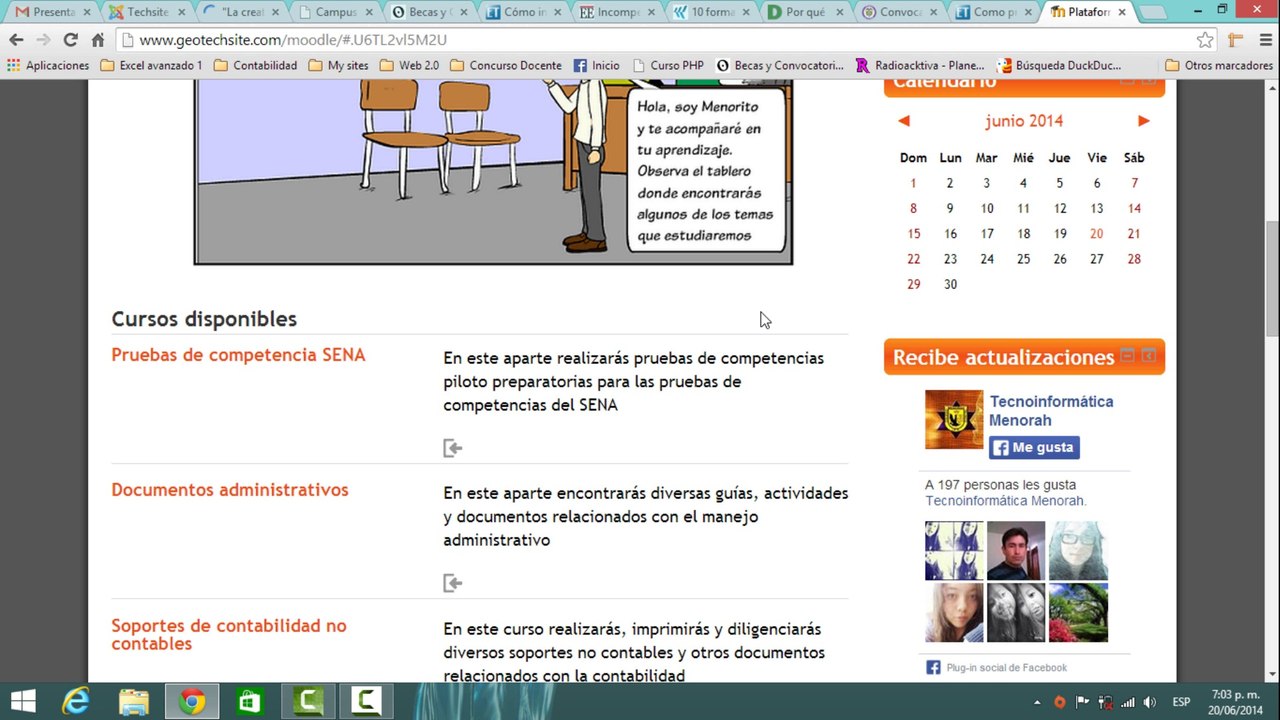Open the garden photo in Facebook widget
The width and height of the screenshot is (1280, 720).
pos(1078,612)
